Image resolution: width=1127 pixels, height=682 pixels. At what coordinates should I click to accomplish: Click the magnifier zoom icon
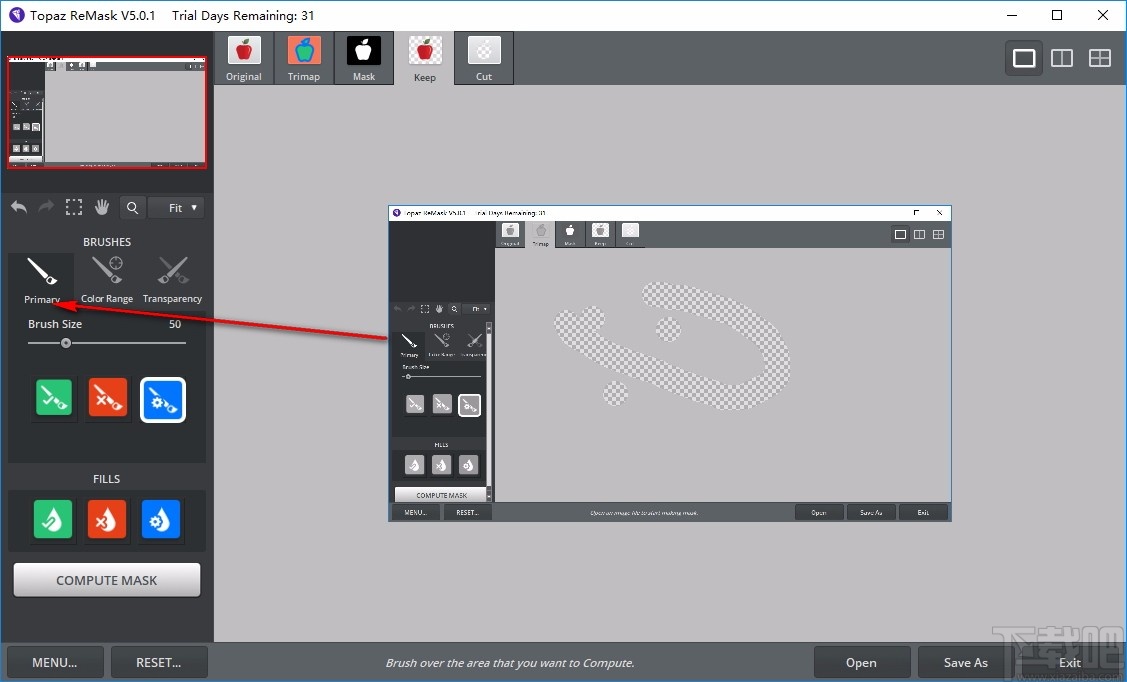point(132,208)
